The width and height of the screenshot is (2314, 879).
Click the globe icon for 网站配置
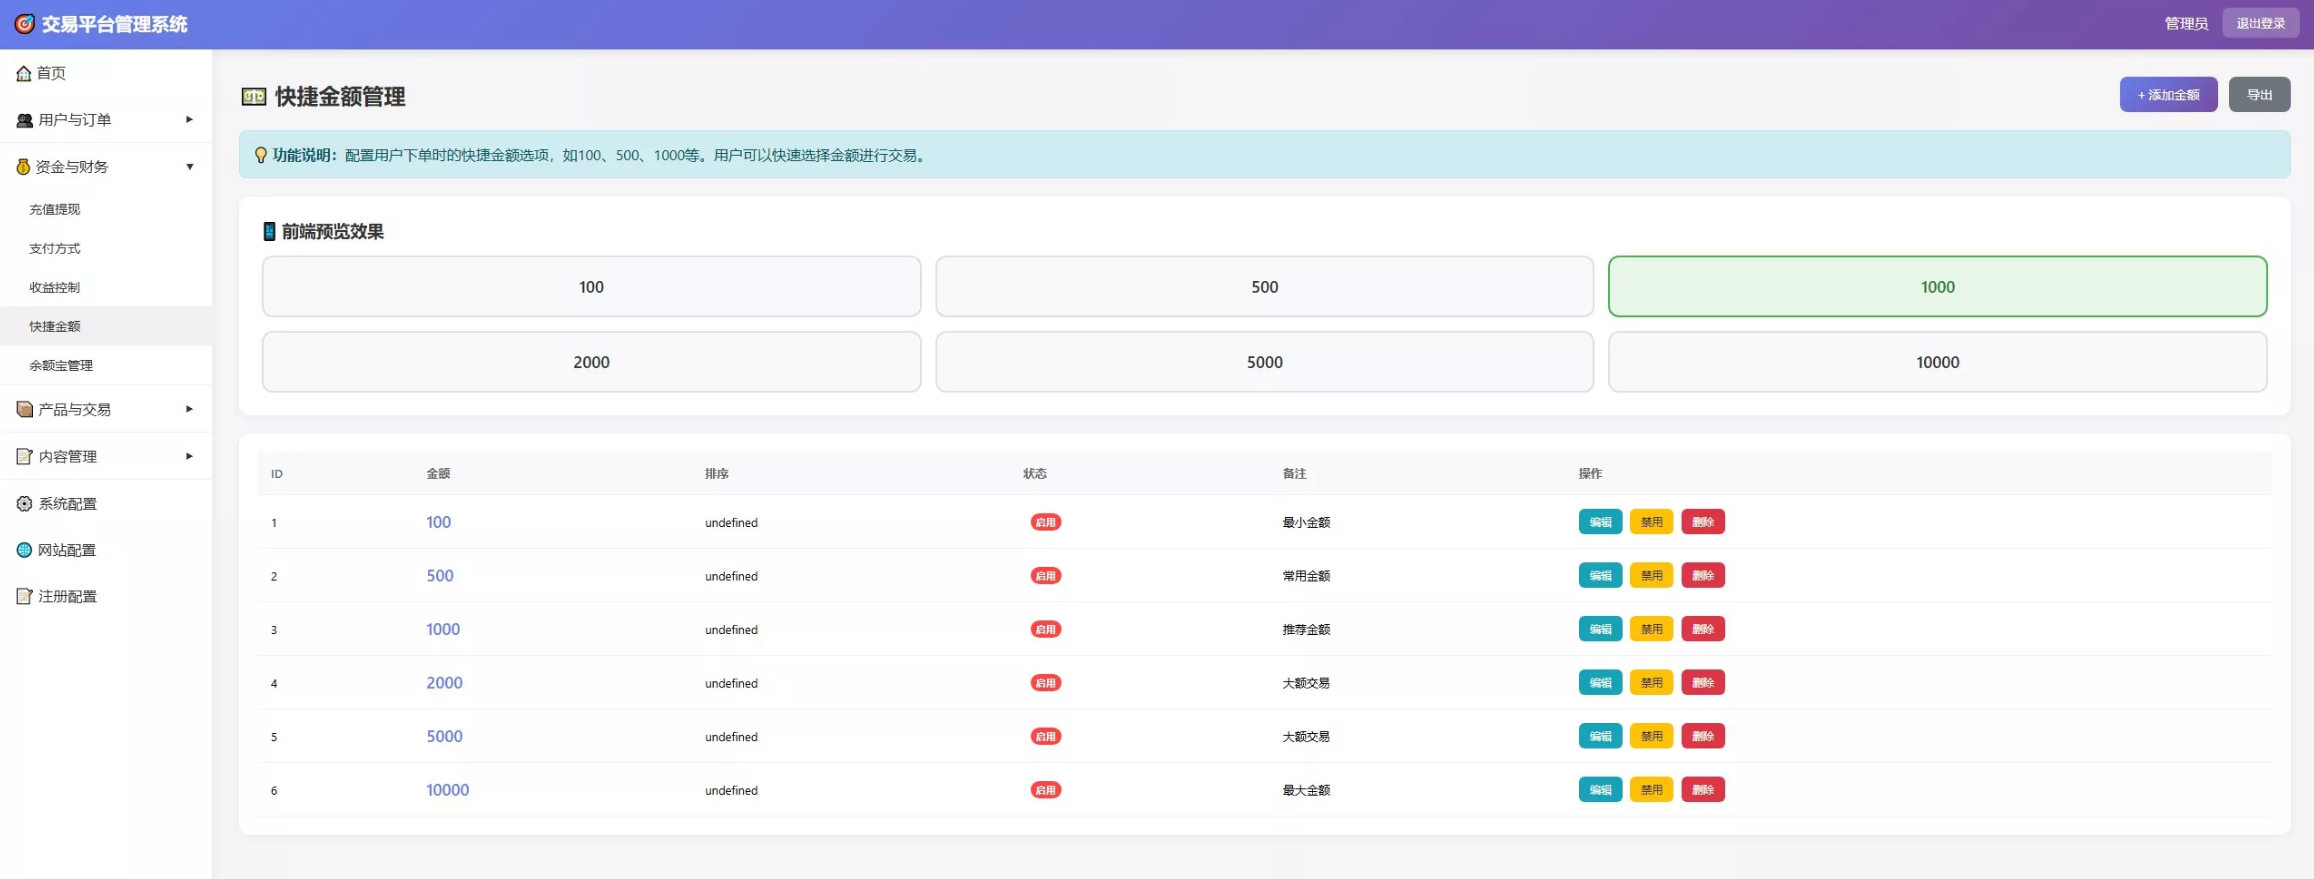25,550
